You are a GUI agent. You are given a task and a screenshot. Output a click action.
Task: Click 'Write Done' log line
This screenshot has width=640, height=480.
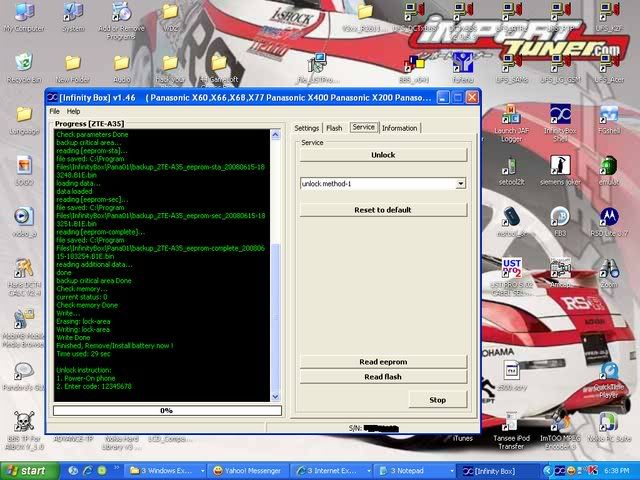point(73,338)
